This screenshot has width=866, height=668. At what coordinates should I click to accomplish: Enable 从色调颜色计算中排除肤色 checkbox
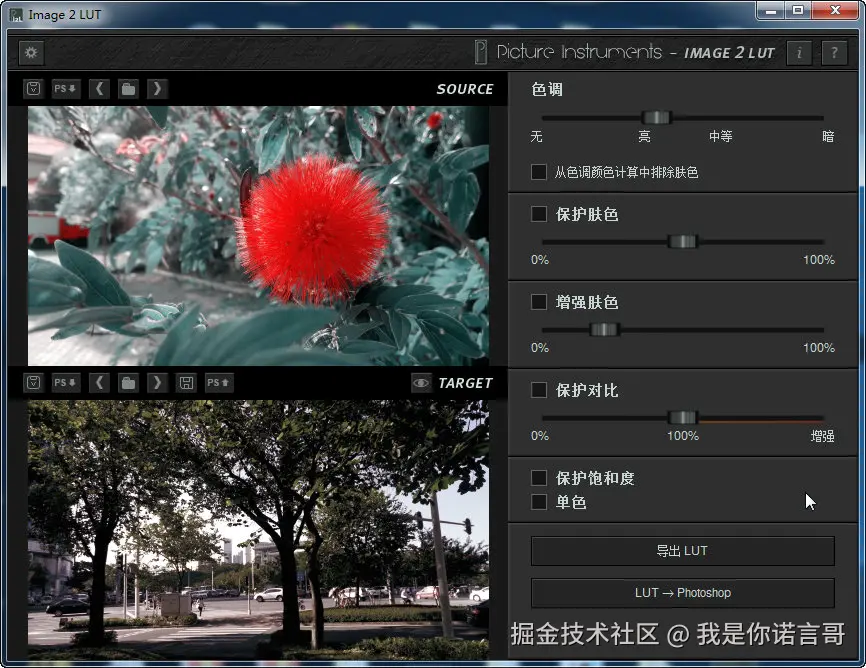click(x=538, y=172)
